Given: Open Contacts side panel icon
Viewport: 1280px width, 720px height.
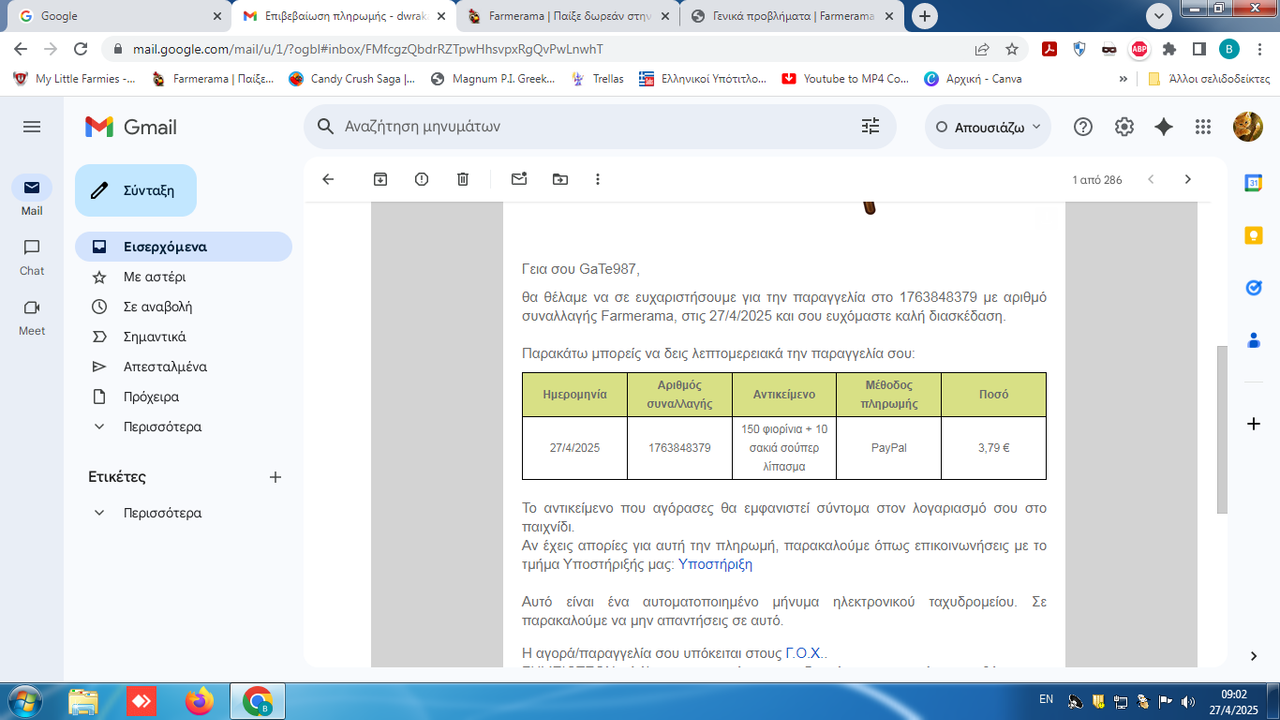Looking at the screenshot, I should click(1253, 340).
